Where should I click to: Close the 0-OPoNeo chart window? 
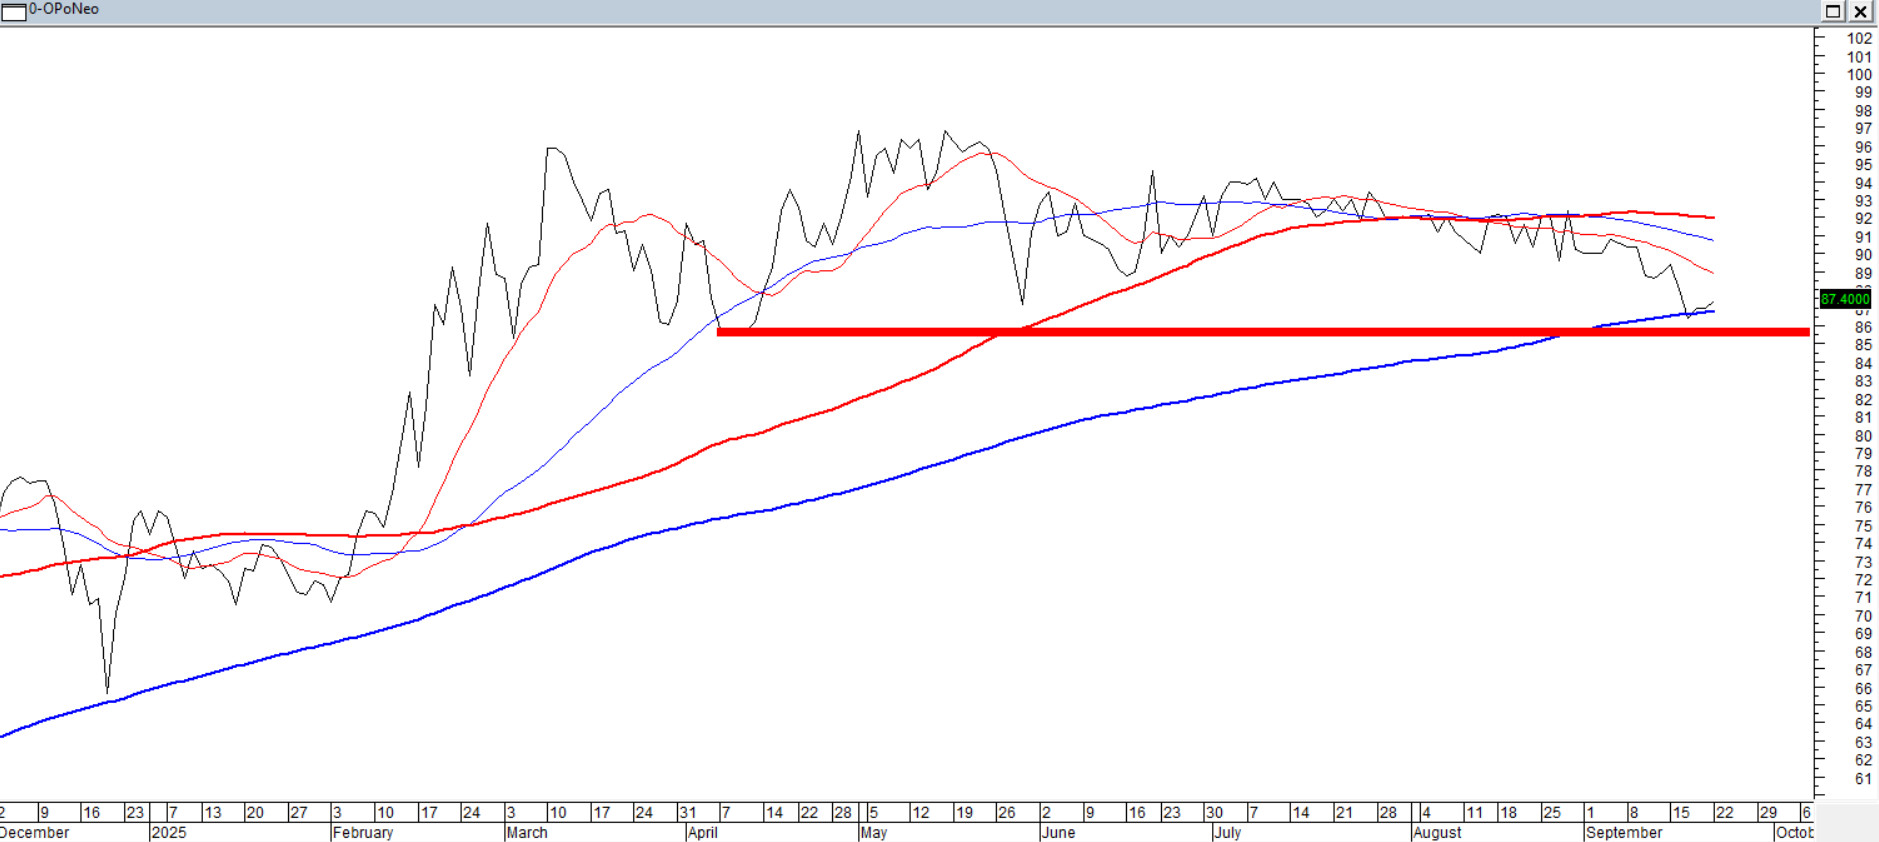pyautogui.click(x=1860, y=11)
